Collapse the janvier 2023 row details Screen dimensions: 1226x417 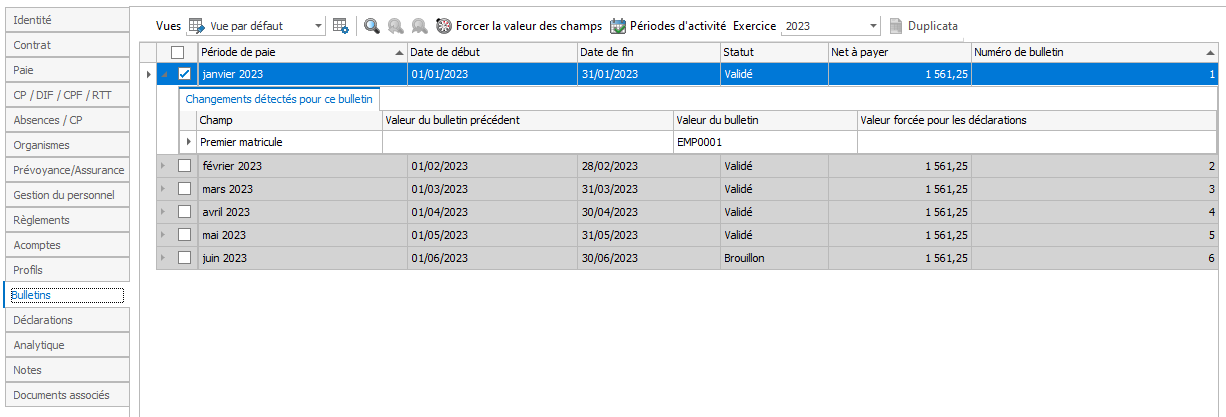165,74
